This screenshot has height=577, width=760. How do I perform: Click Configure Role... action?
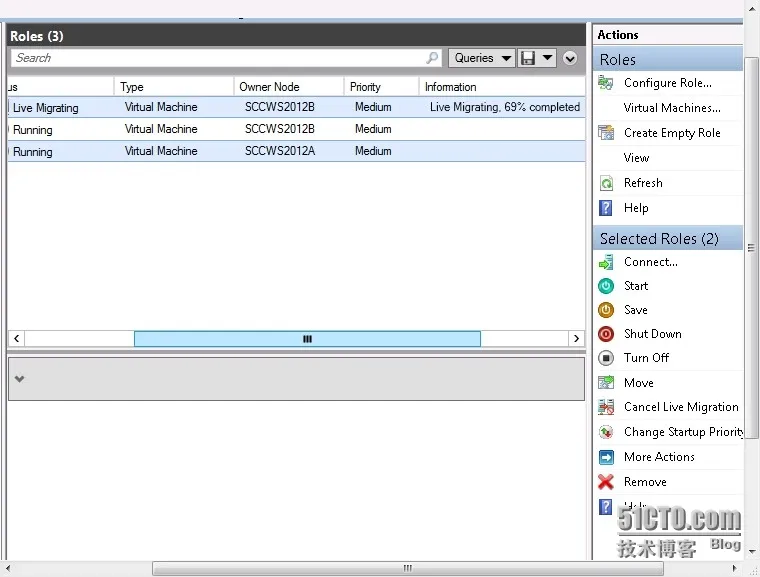tap(667, 83)
